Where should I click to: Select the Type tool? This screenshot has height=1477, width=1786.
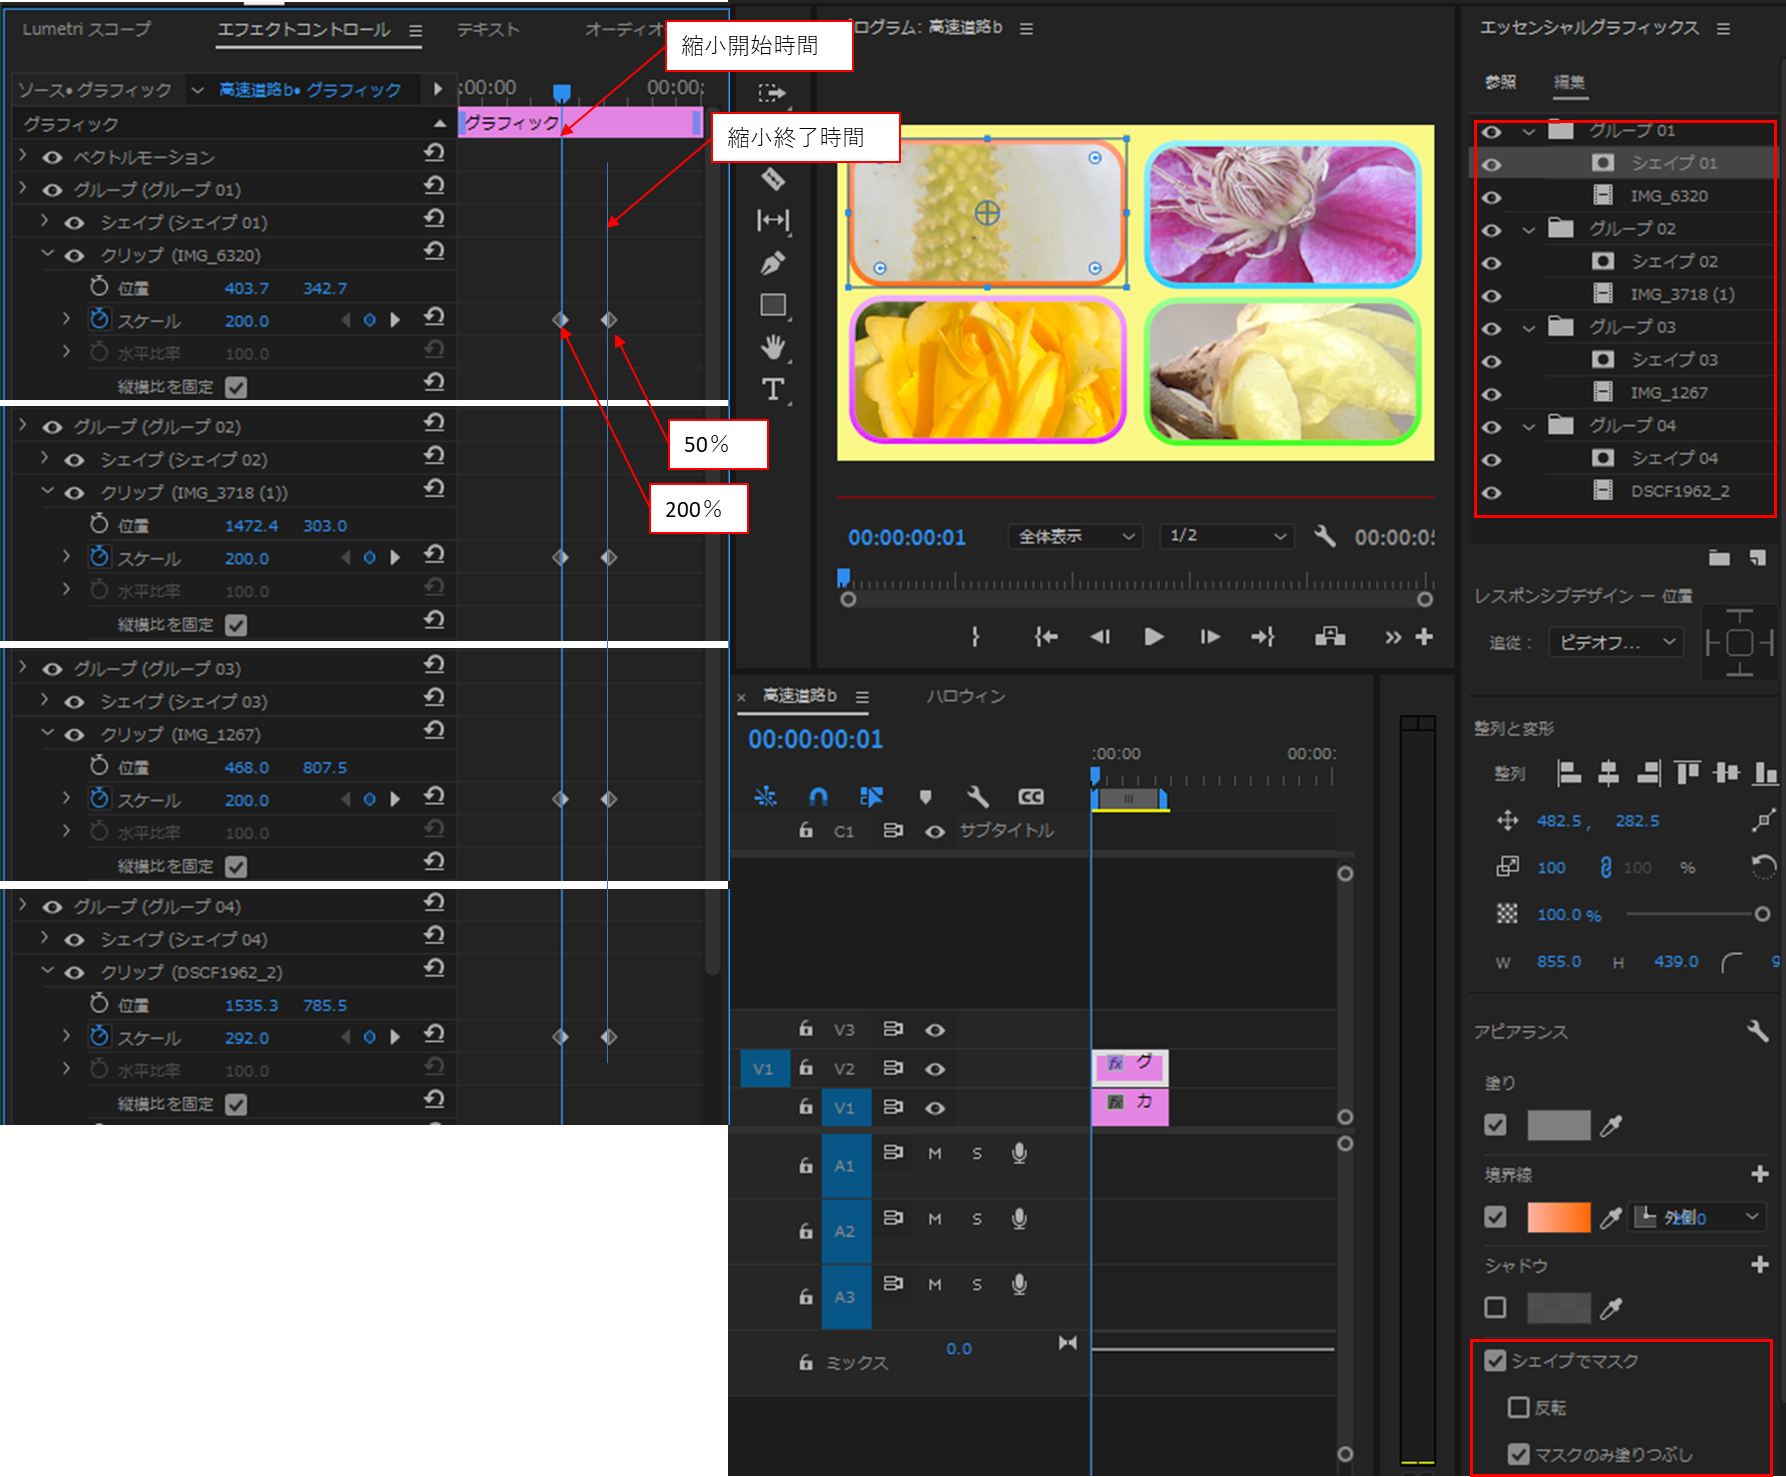tap(772, 390)
